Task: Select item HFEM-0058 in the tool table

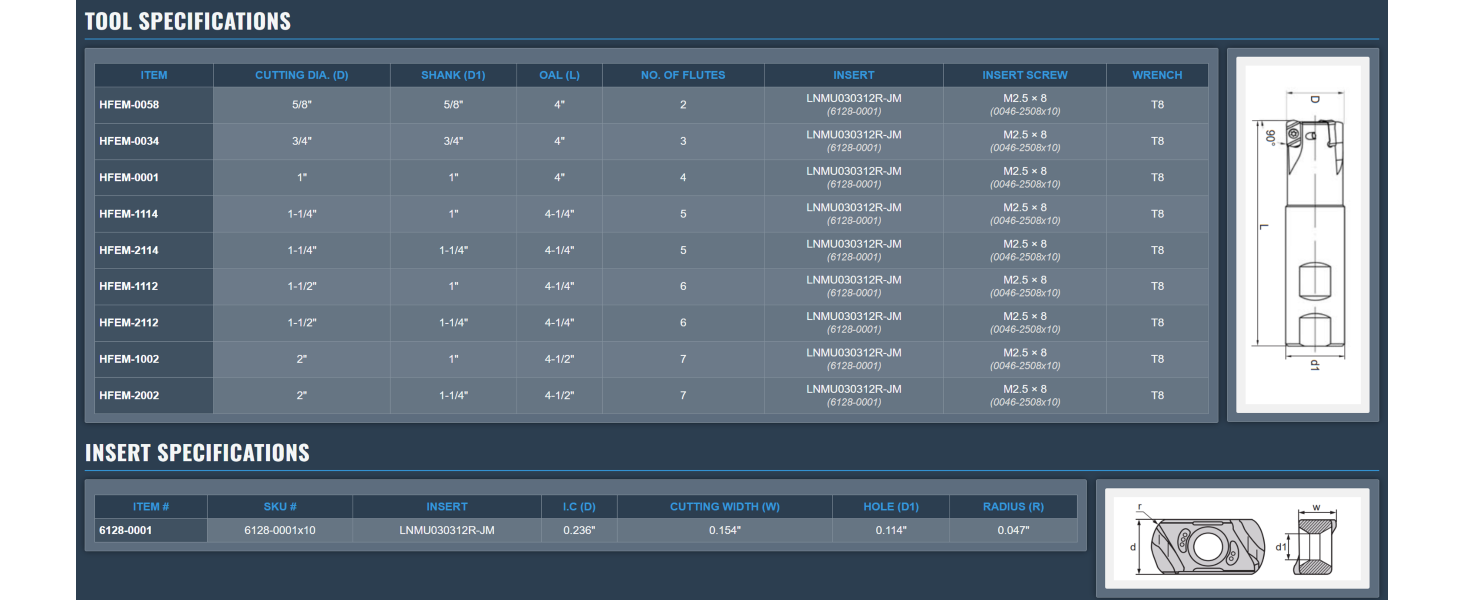Action: pos(129,105)
